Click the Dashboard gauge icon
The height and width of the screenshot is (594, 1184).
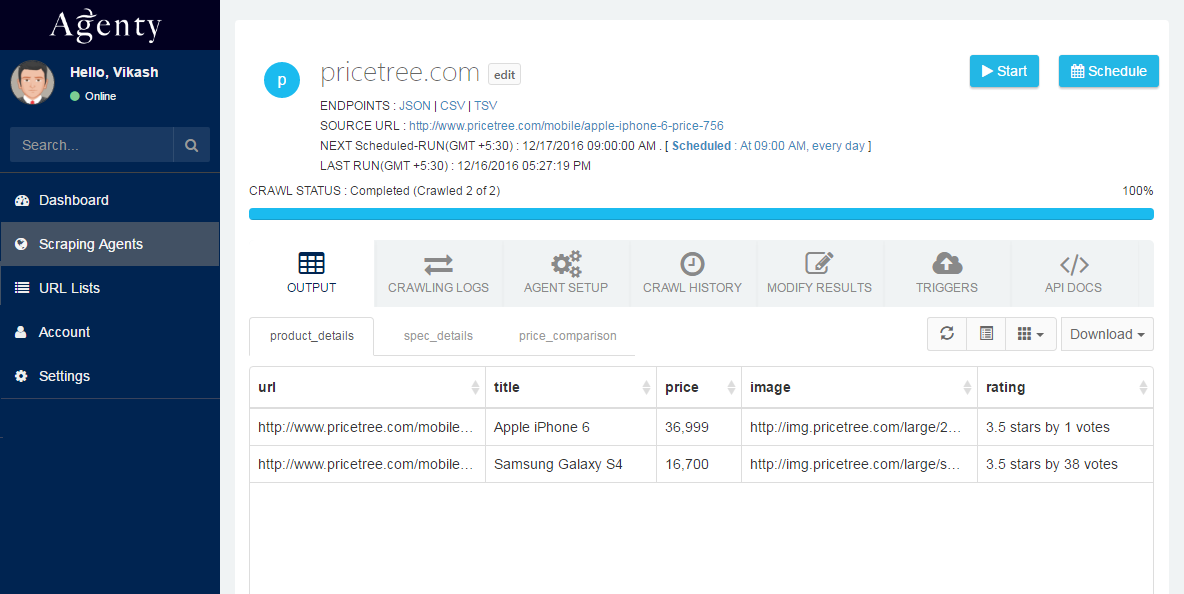point(22,200)
